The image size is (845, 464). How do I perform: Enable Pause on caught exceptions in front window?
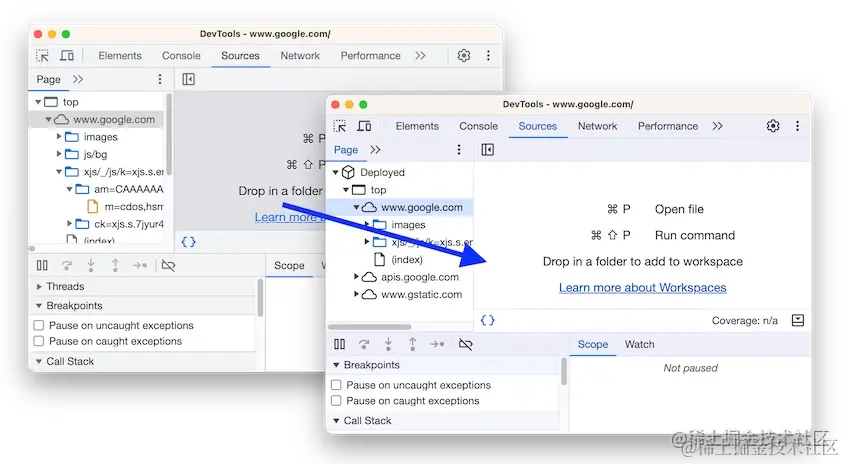pos(336,401)
